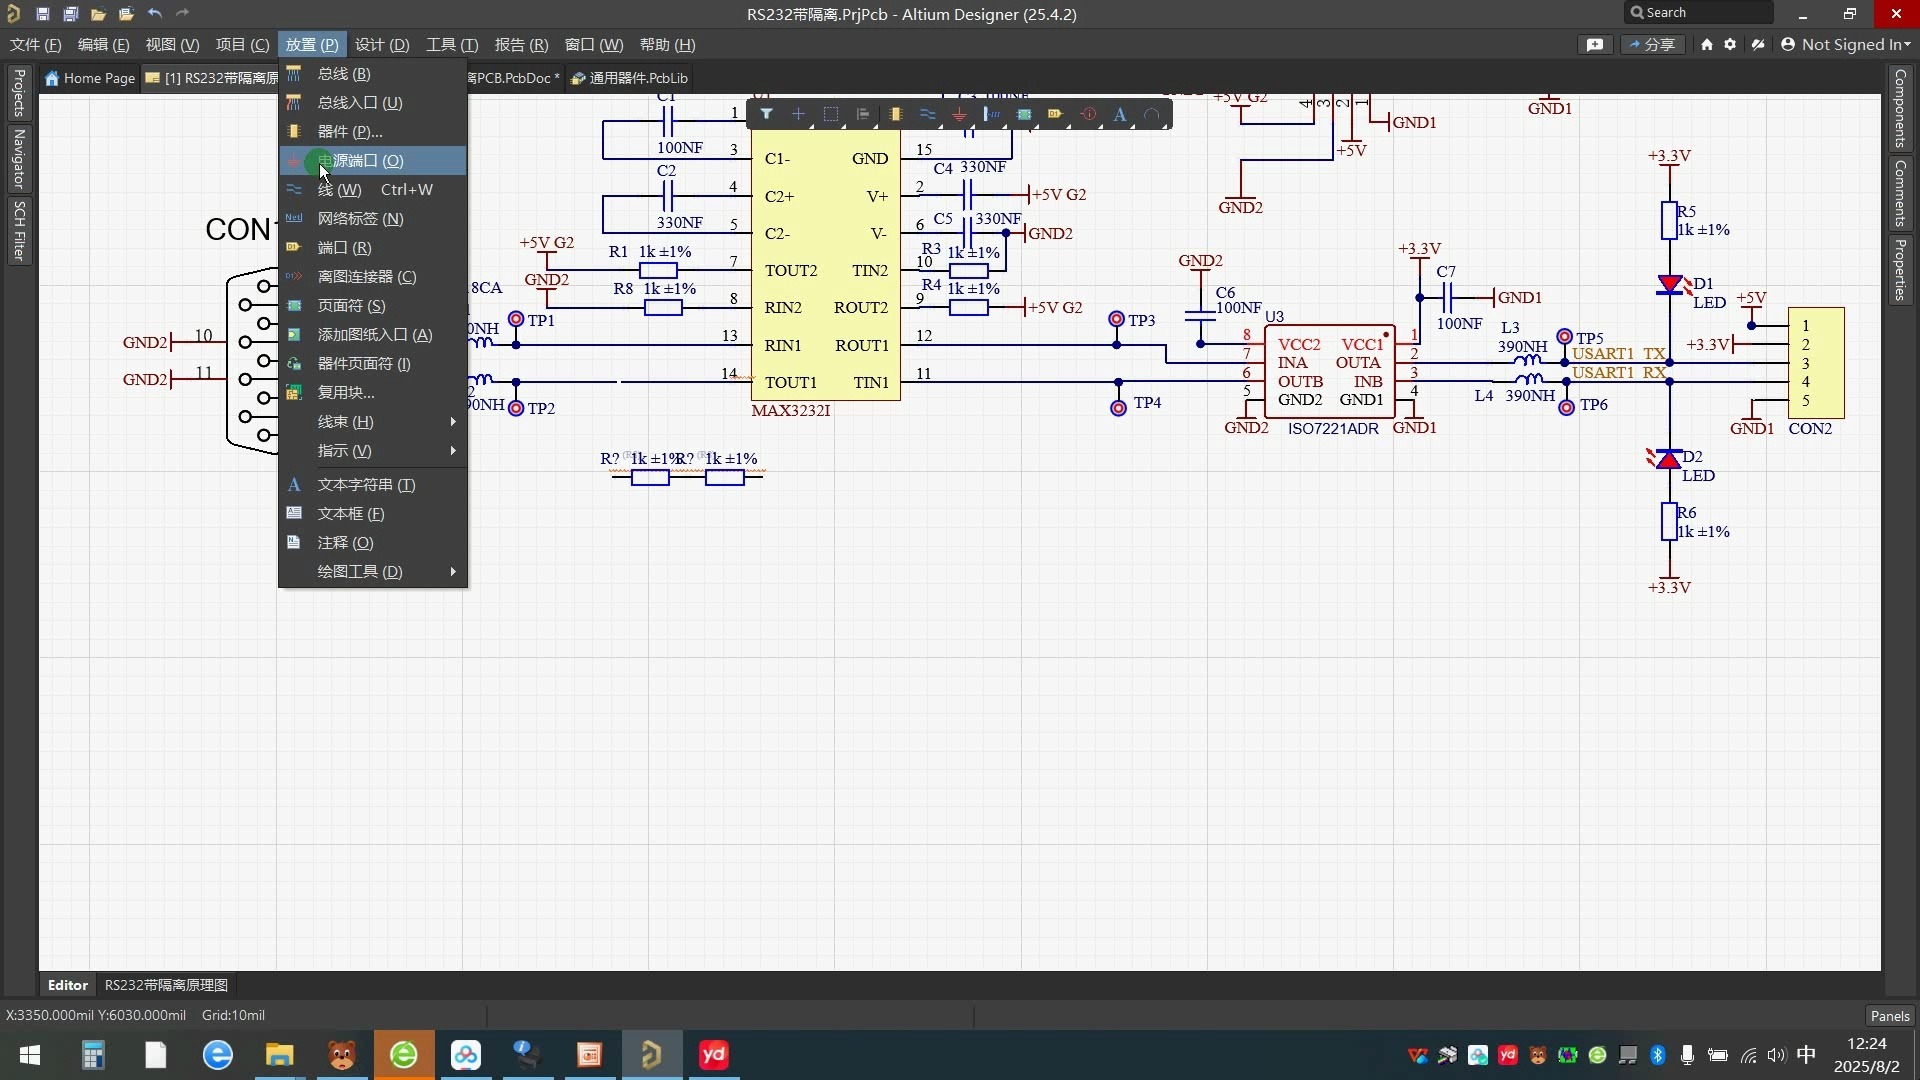Open the Windows Start button

(x=30, y=1055)
